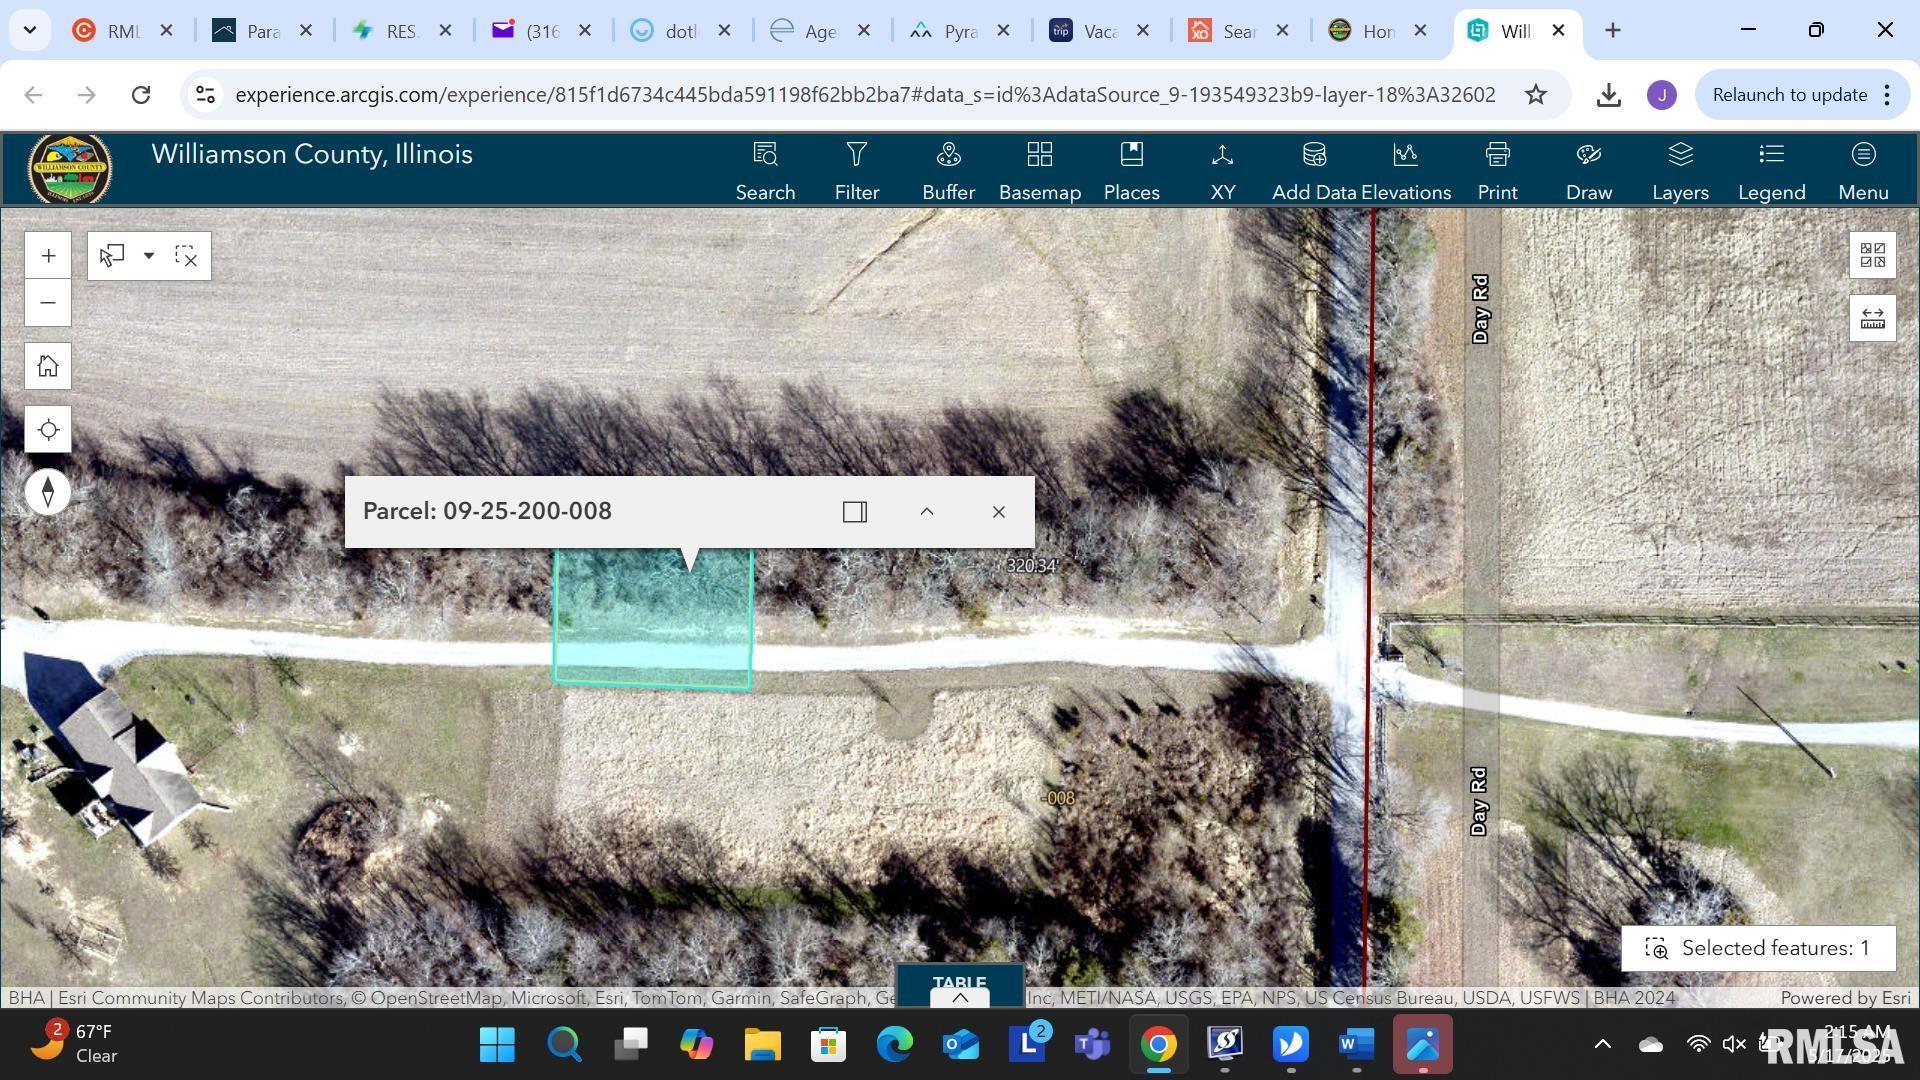Select the Buffer tool
The width and height of the screenshot is (1920, 1080).
point(947,168)
